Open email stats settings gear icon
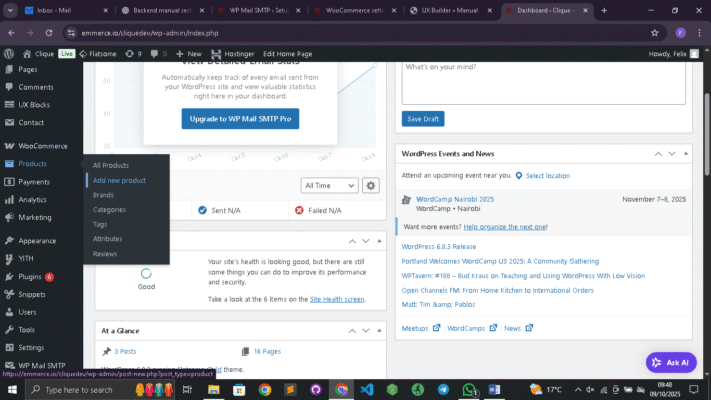 (371, 185)
